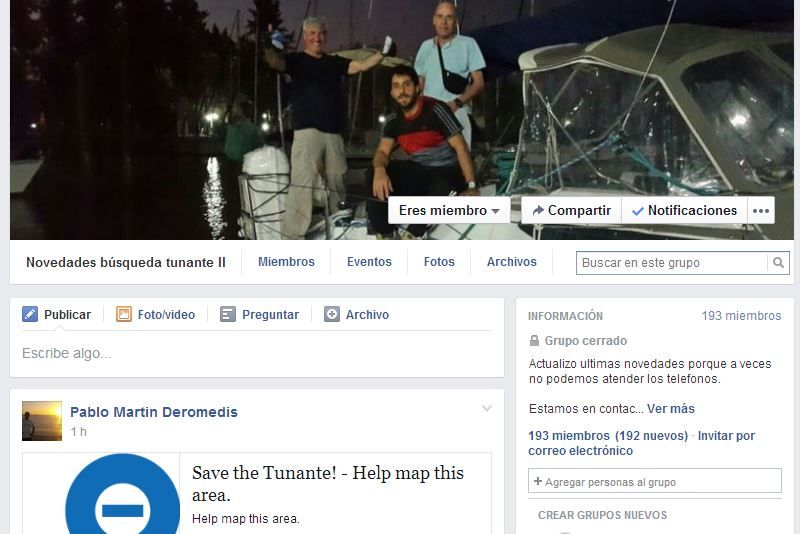
Task: Click the Publicar pencil icon
Action: click(30, 314)
